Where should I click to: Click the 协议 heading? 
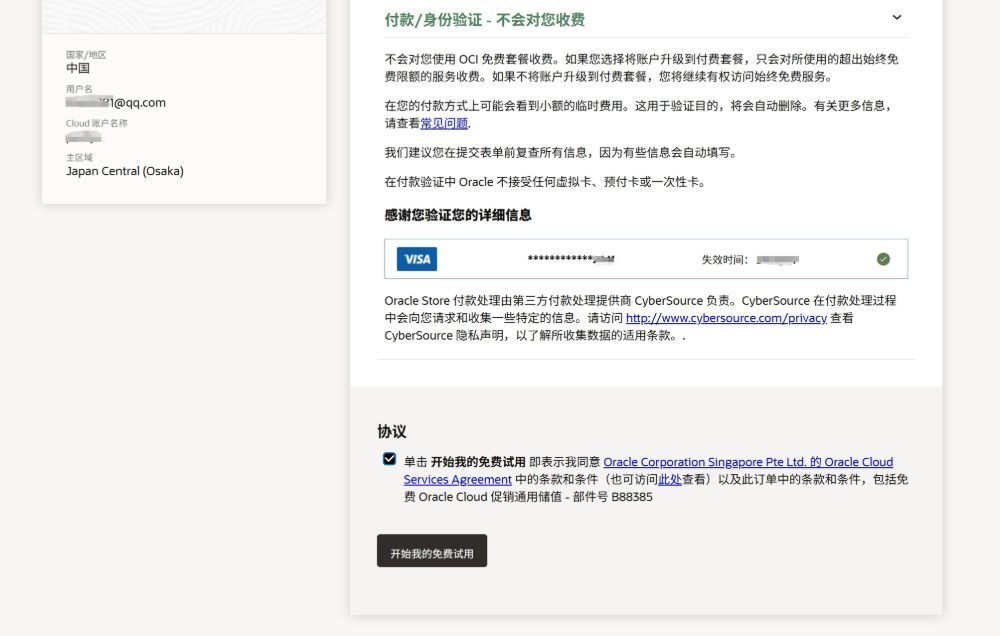(x=392, y=431)
